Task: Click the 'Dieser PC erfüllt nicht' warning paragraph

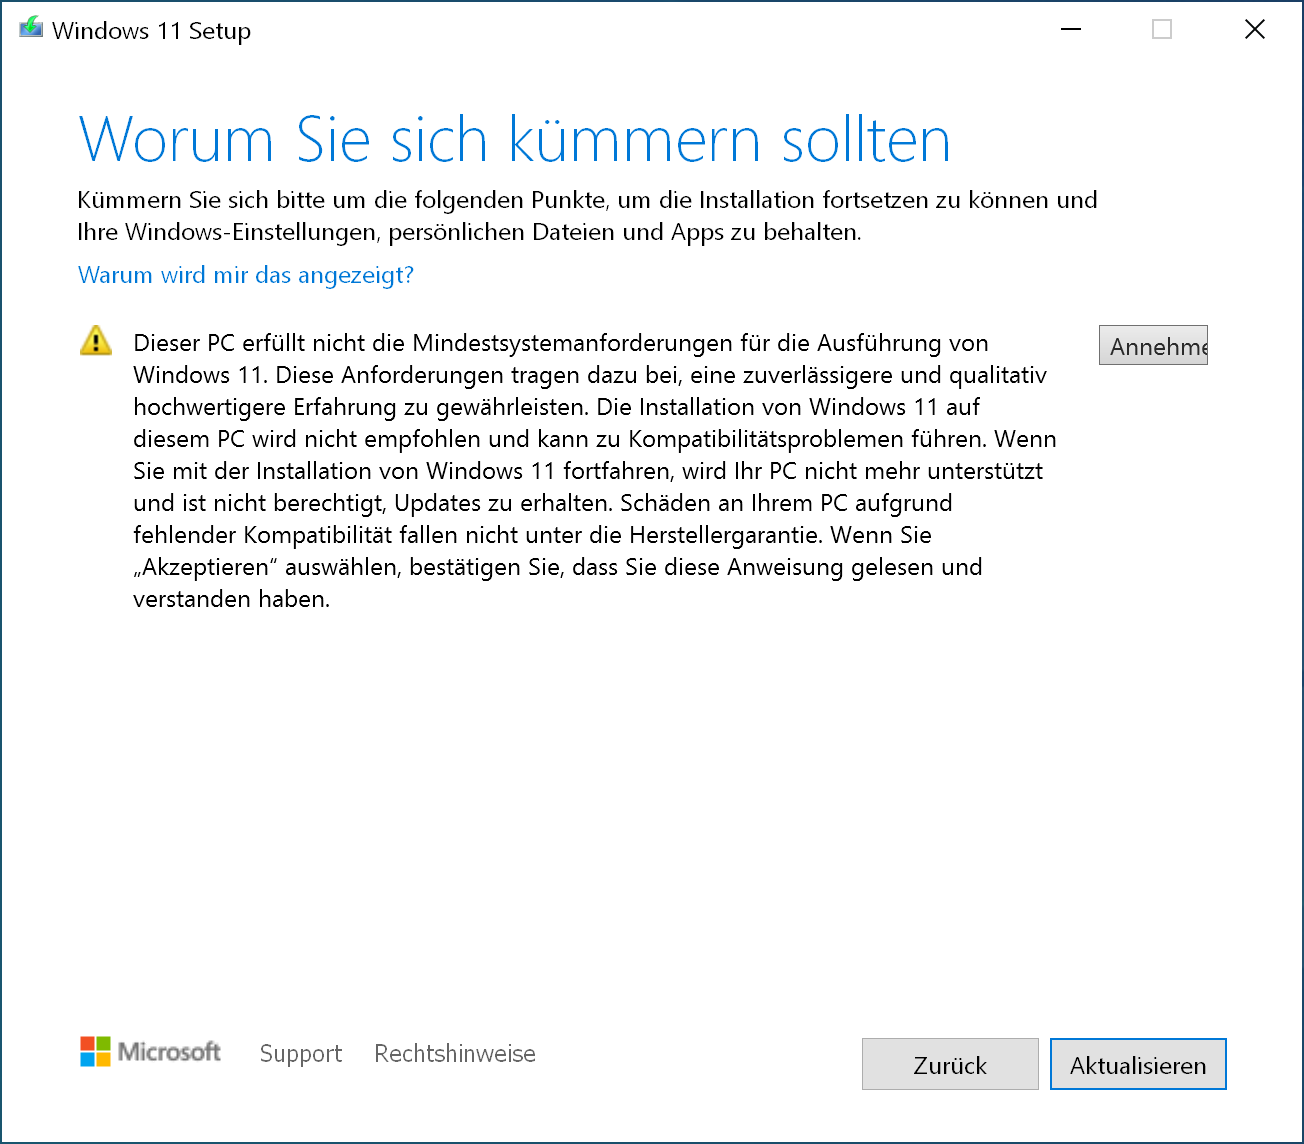Action: [x=595, y=471]
